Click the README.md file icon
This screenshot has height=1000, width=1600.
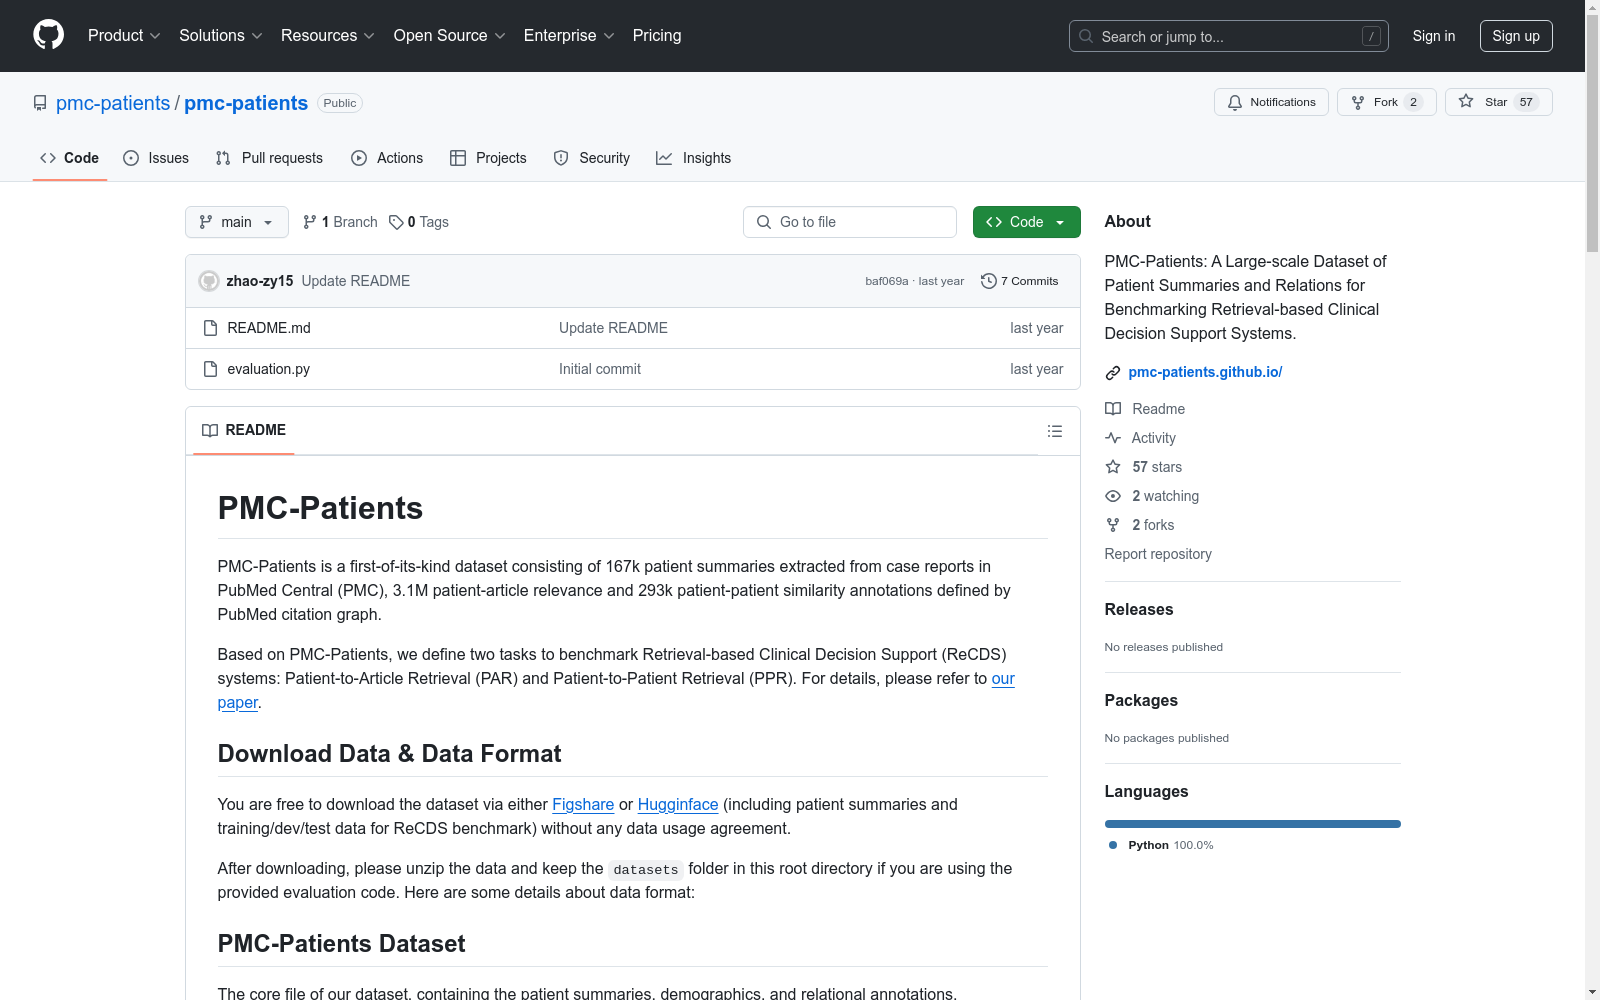pyautogui.click(x=210, y=328)
